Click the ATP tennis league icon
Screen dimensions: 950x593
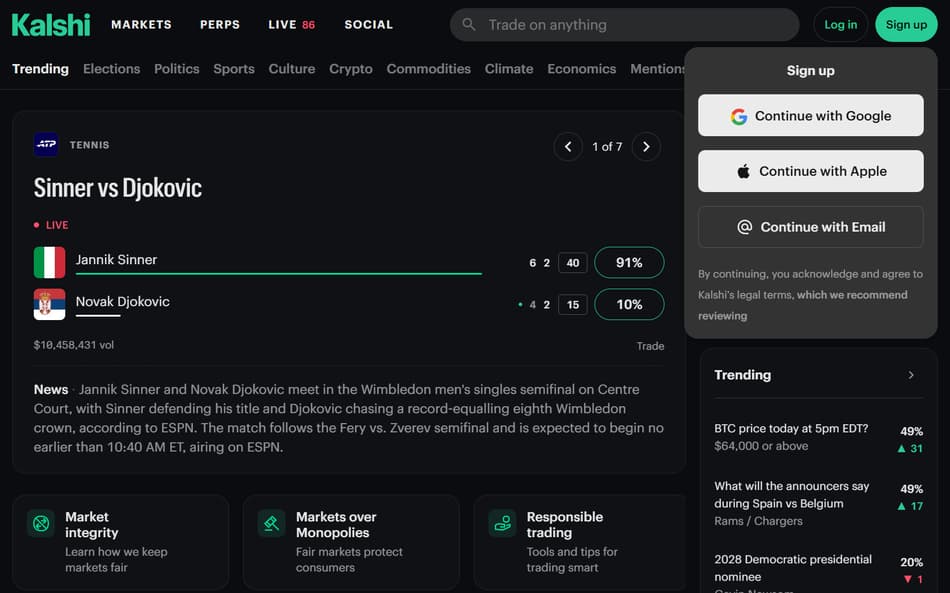[46, 145]
